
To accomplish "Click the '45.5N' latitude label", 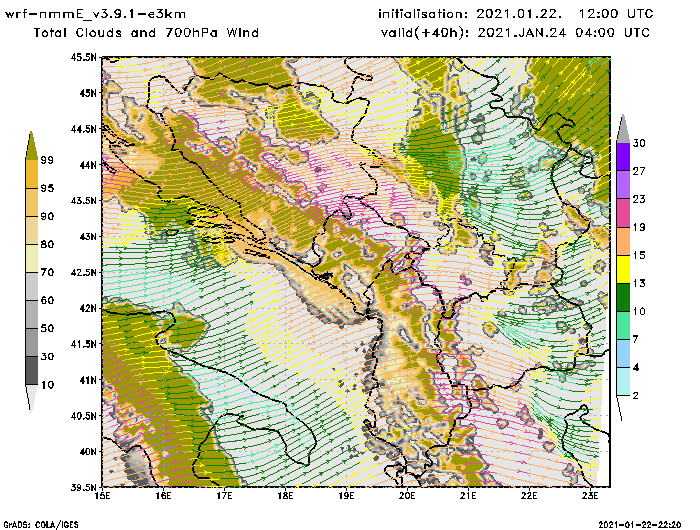I will pyautogui.click(x=83, y=57).
